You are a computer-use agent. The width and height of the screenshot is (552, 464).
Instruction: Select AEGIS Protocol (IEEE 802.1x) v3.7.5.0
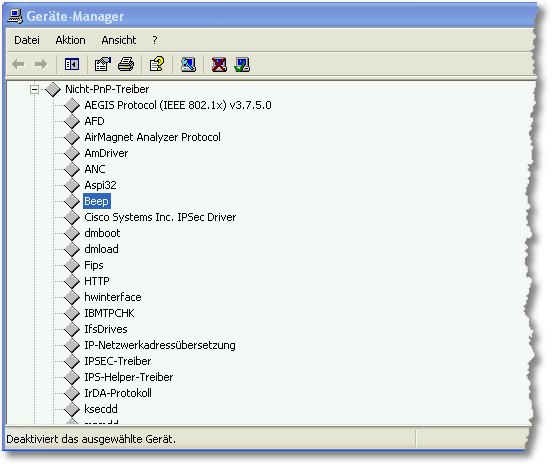[x=178, y=105]
